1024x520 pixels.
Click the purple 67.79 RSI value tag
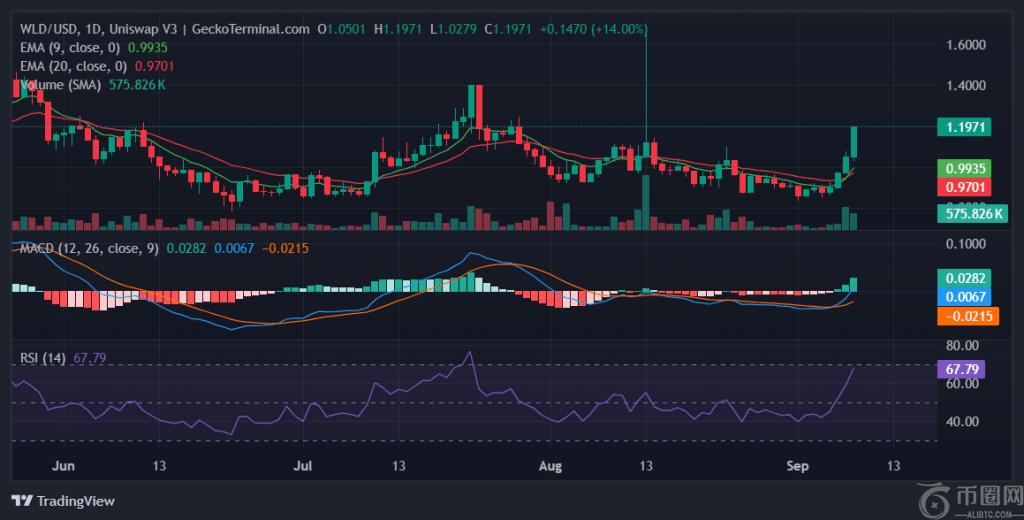point(960,369)
